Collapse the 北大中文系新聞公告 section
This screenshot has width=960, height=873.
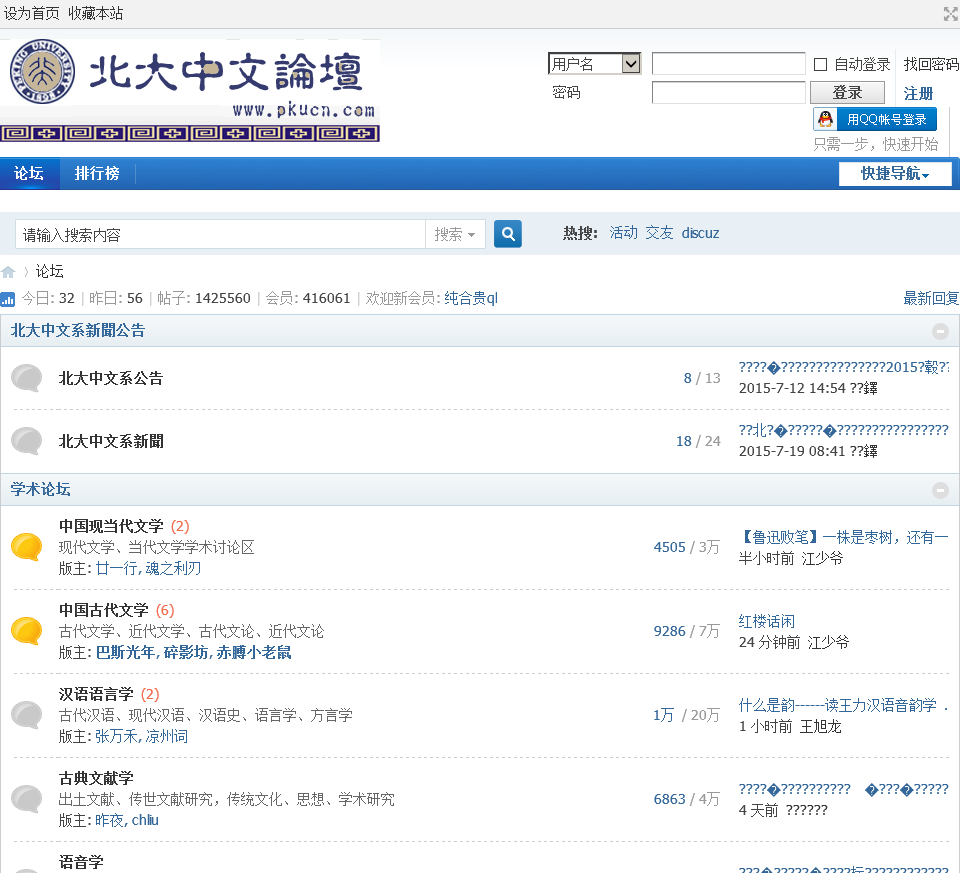pos(940,331)
